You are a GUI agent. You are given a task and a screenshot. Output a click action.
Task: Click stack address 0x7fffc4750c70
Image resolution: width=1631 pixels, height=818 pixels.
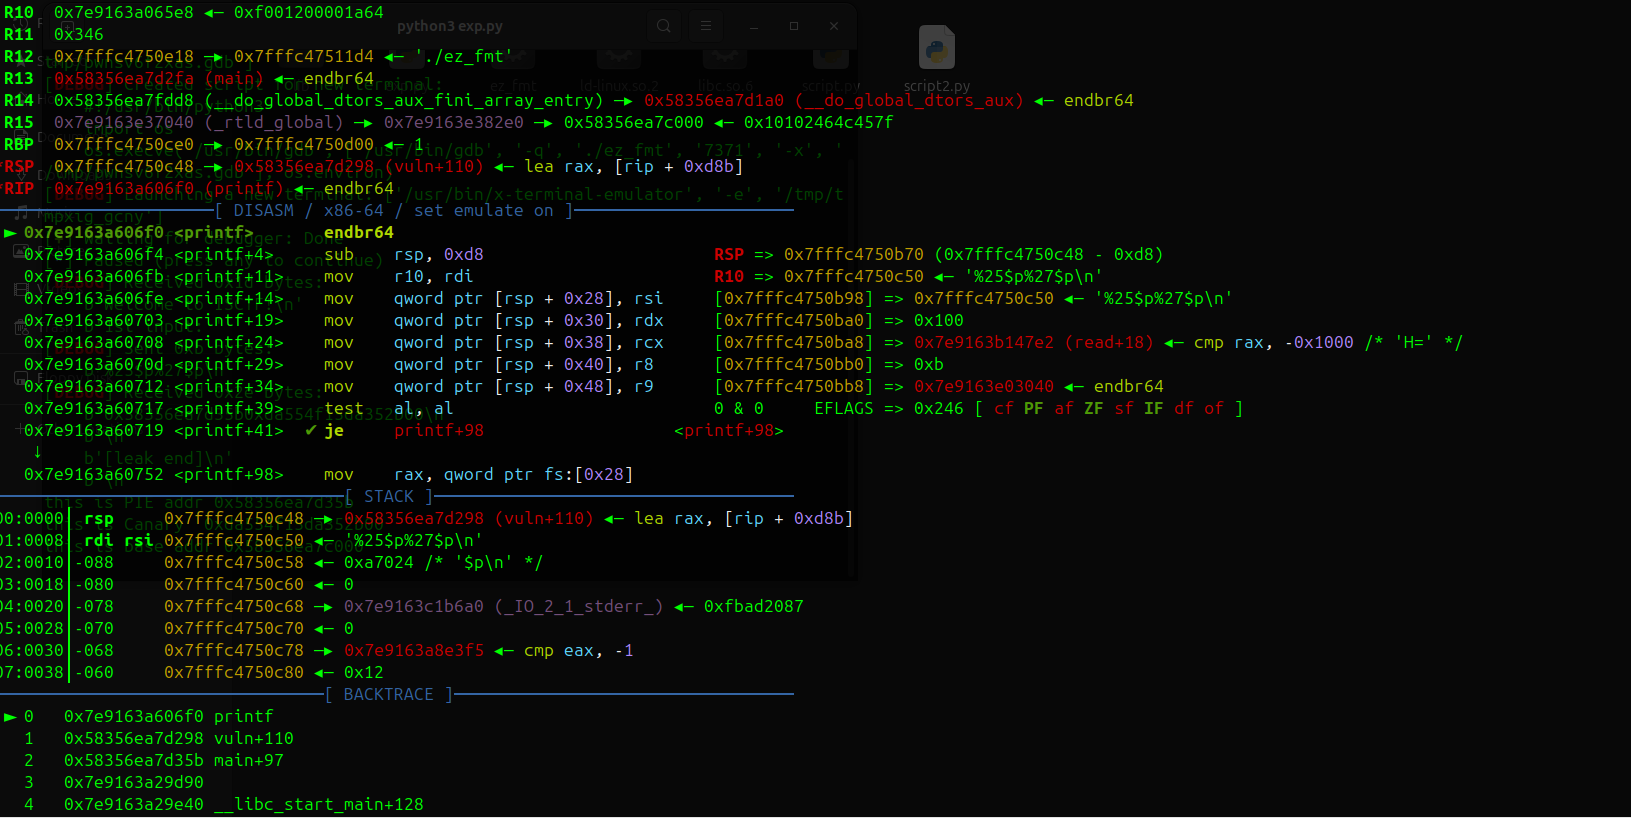(x=234, y=628)
